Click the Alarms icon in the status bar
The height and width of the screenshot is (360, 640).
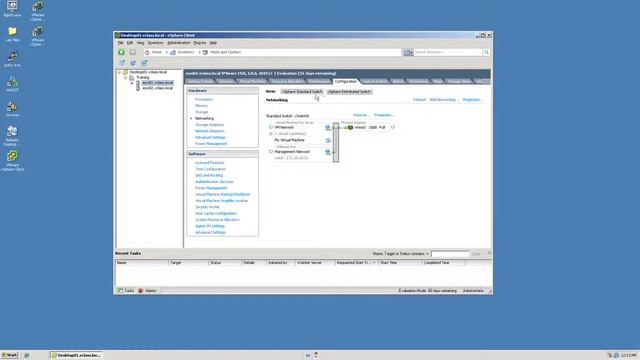[140, 291]
